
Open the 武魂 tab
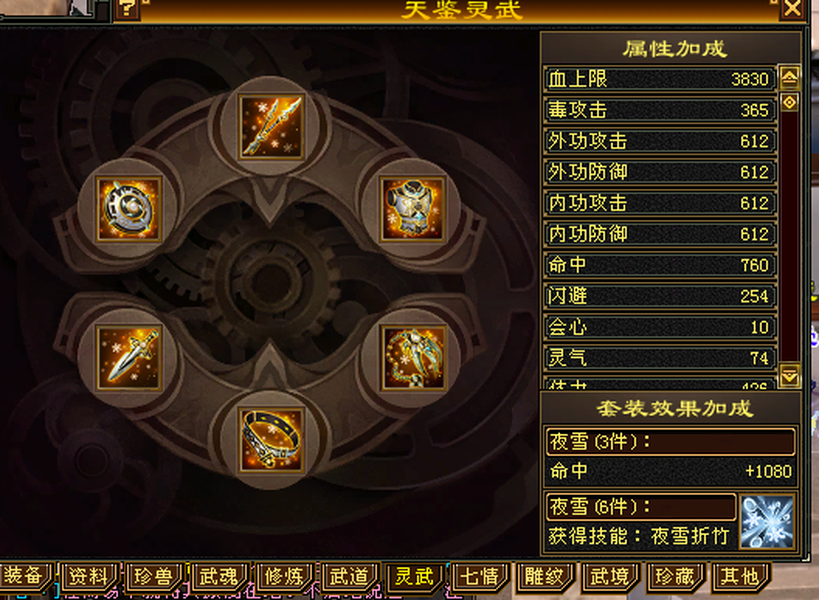[219, 577]
